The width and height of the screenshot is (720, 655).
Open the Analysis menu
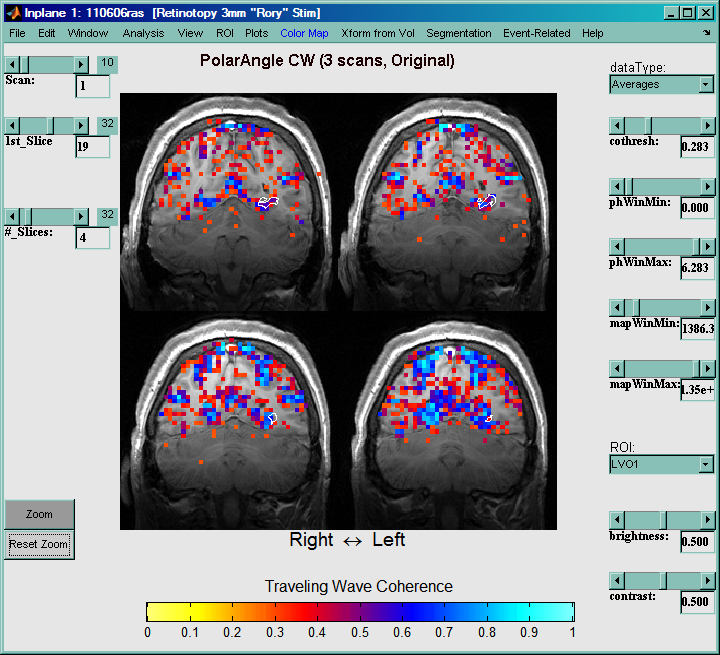tap(143, 33)
